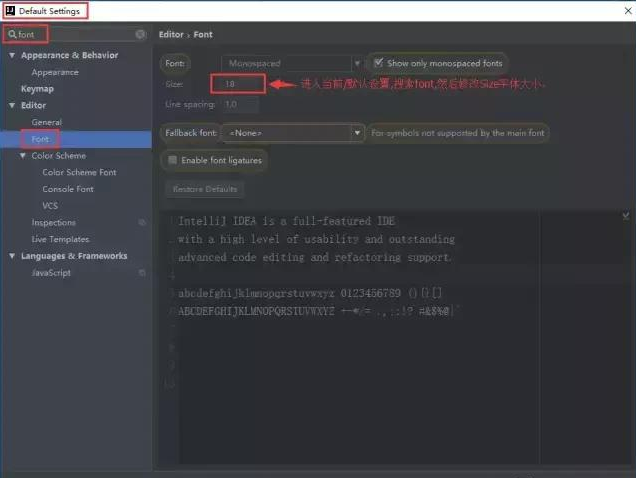Image resolution: width=636 pixels, height=478 pixels.
Task: Select Console Font under Color Scheme
Action: [68, 189]
